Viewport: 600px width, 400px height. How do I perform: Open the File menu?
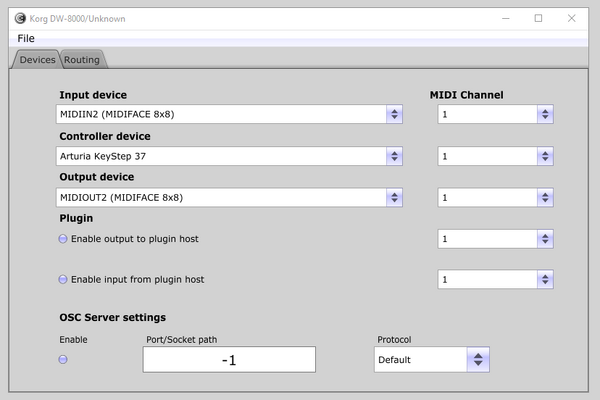26,38
